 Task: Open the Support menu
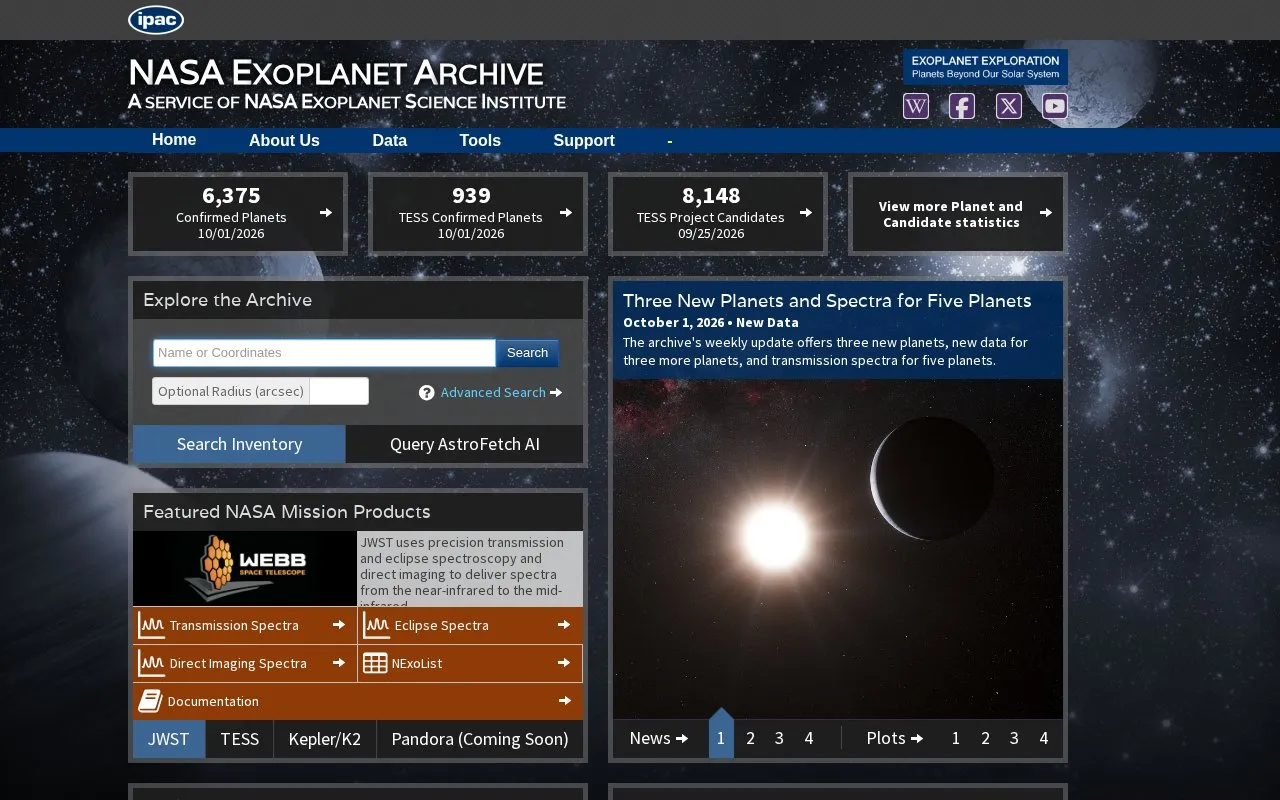tap(584, 141)
